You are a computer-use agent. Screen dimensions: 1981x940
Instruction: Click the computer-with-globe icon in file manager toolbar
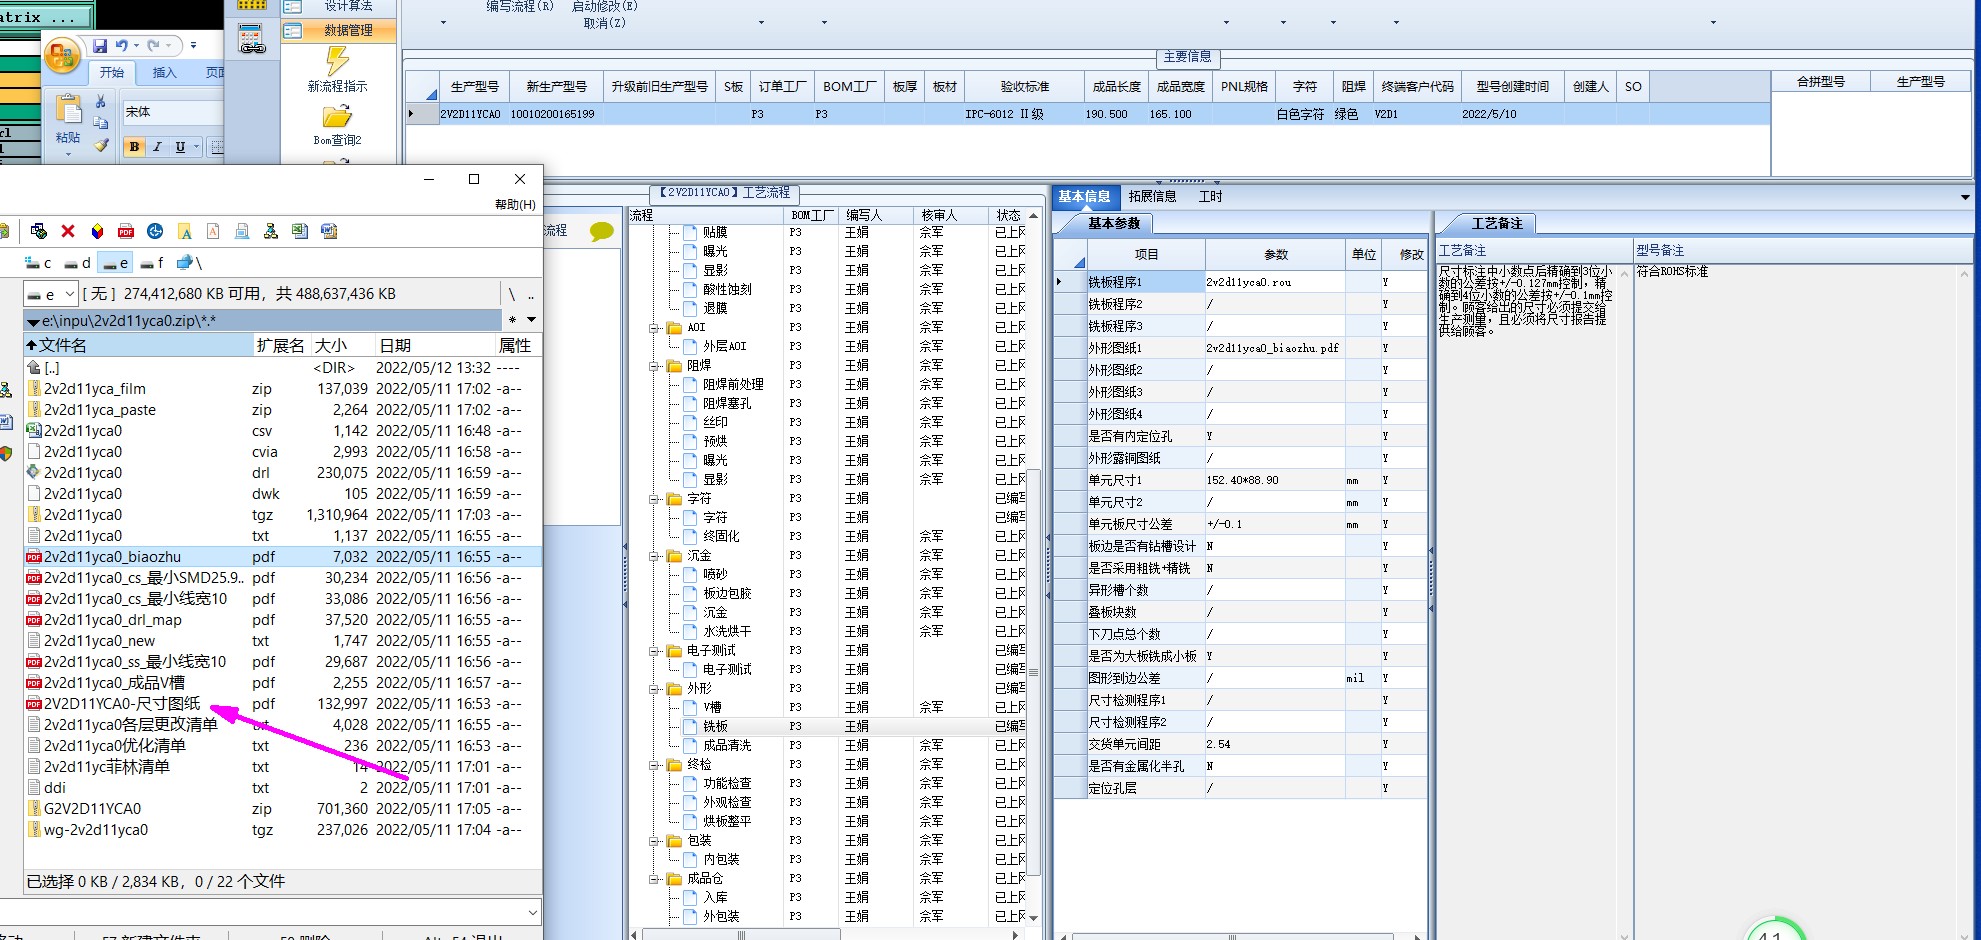pos(39,231)
